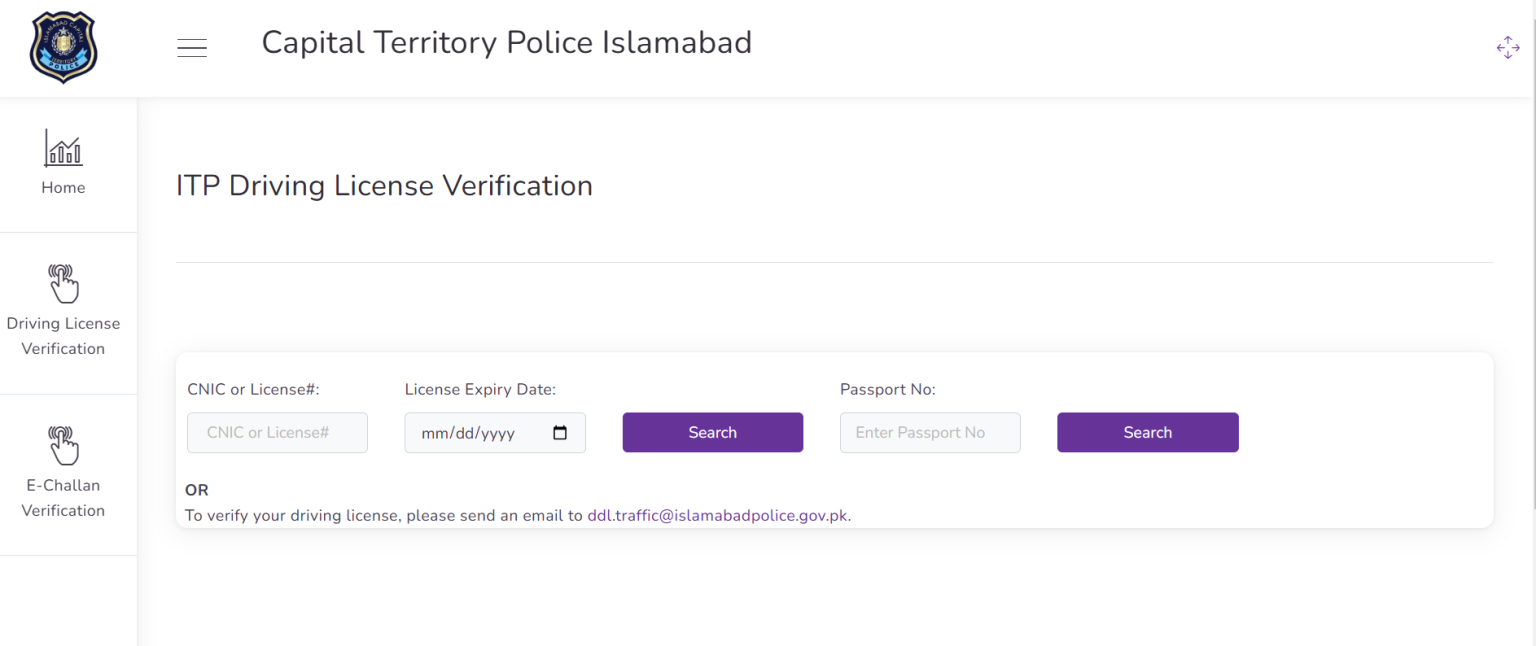Click the CNIC or License# field label
Image resolution: width=1536 pixels, height=646 pixels.
point(252,389)
